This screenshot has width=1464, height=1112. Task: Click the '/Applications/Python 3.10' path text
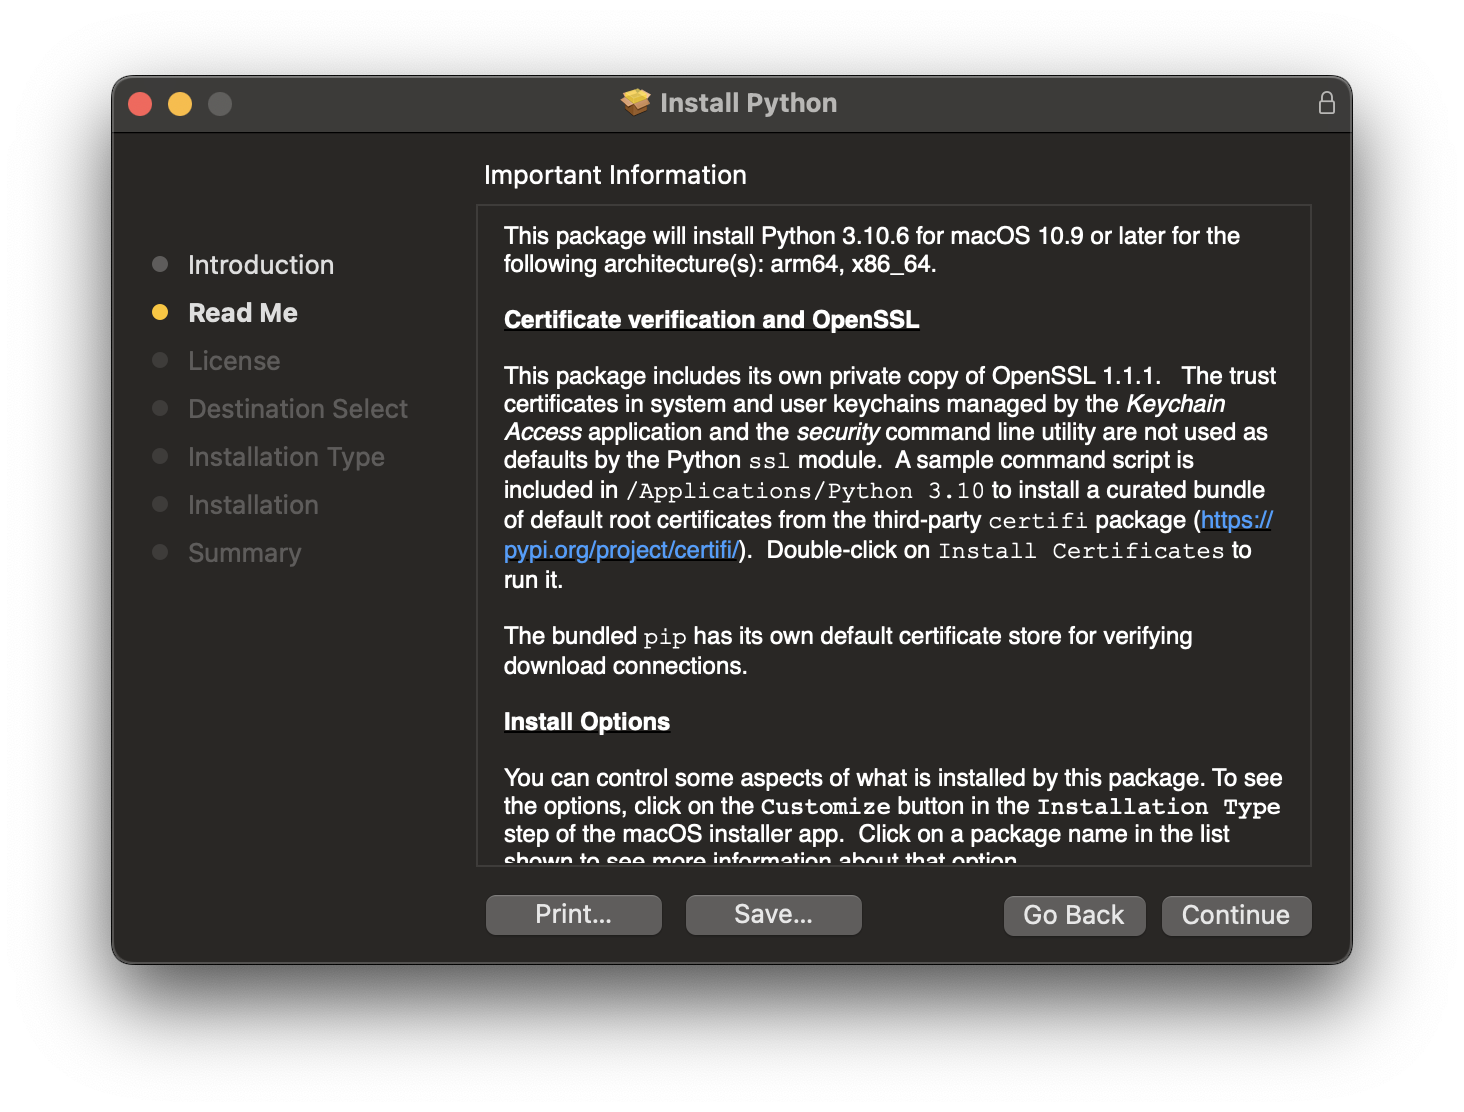click(x=805, y=491)
